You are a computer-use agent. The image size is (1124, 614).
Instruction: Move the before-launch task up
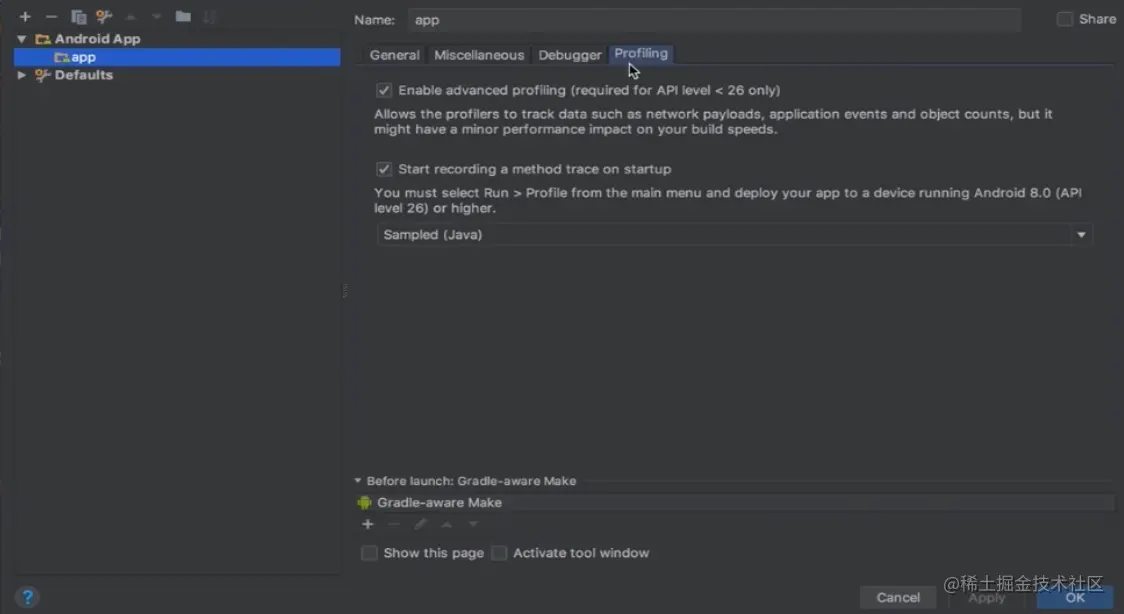point(447,524)
